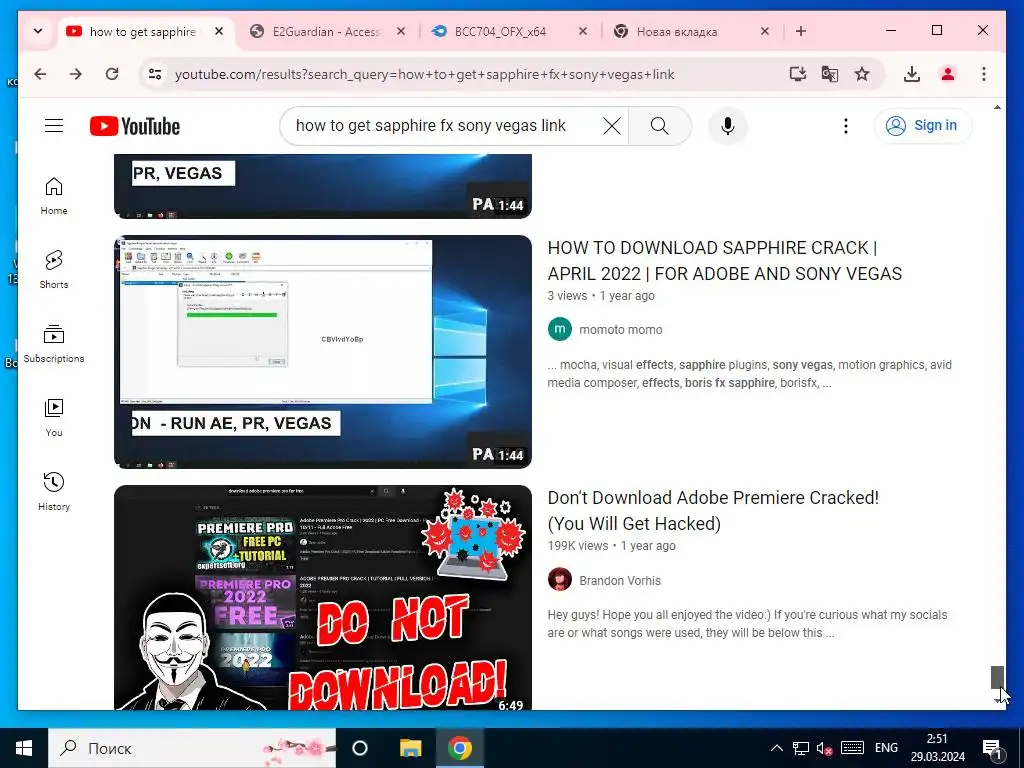Start voice search with the microphone

point(728,125)
